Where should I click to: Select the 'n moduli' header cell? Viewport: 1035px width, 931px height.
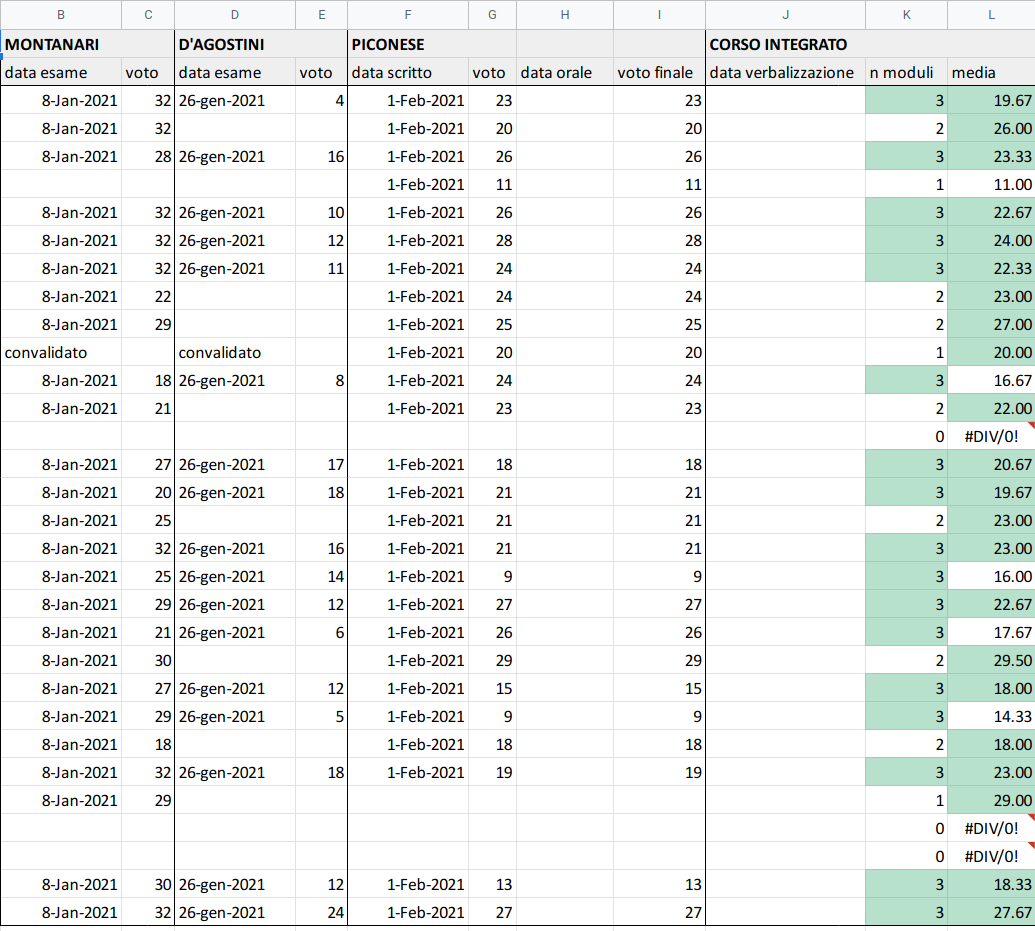point(906,73)
